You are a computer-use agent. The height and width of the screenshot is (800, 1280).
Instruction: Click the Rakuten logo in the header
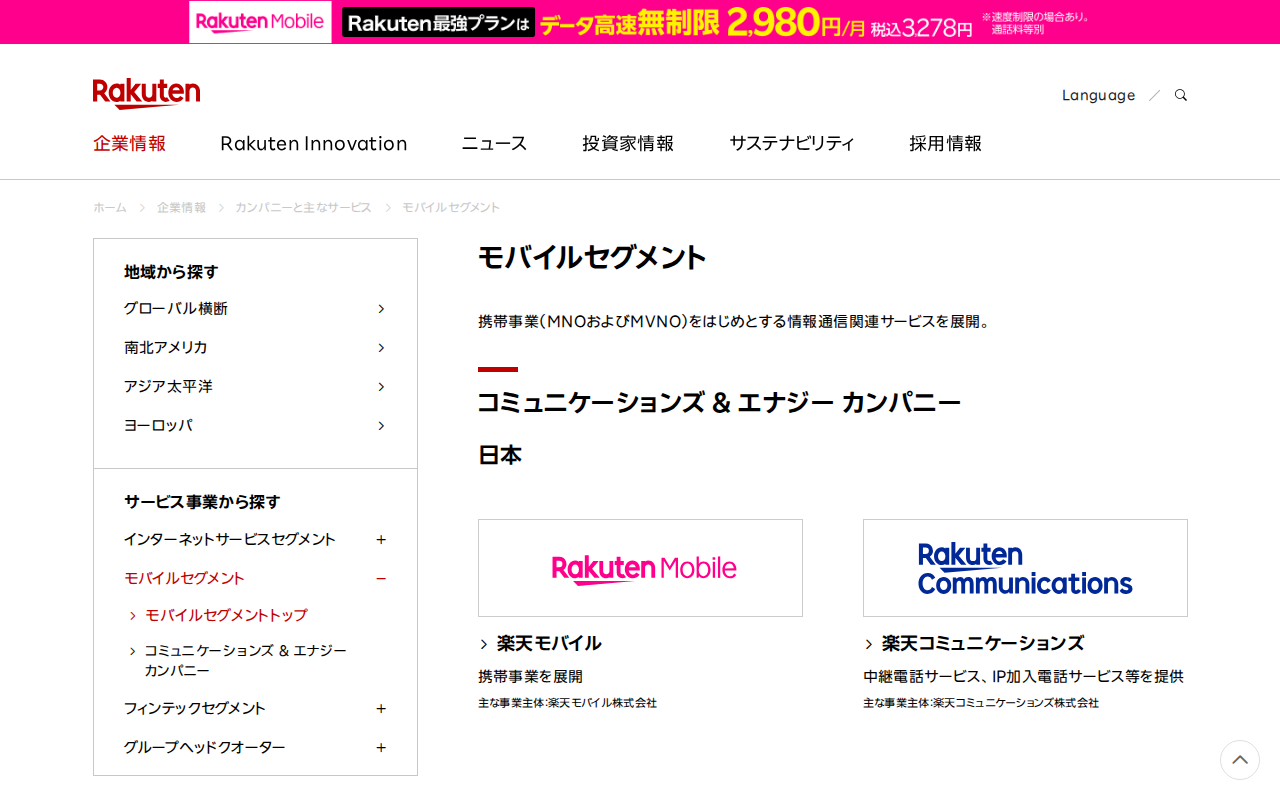coord(146,93)
